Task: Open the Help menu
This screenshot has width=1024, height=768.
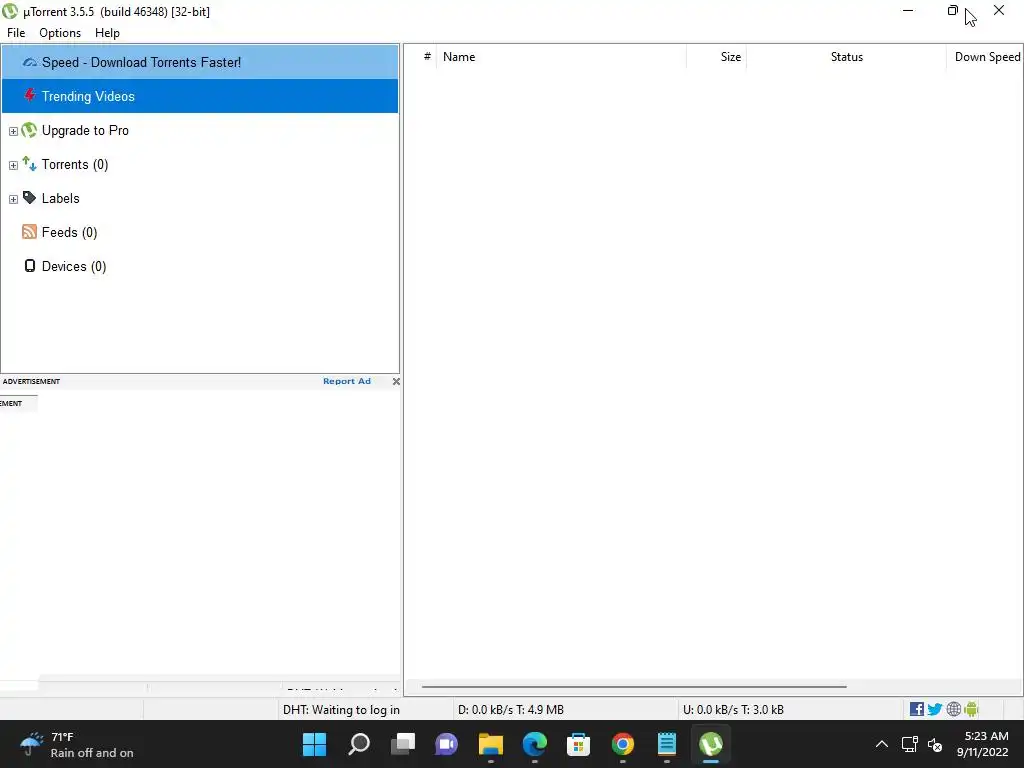Action: pos(107,33)
